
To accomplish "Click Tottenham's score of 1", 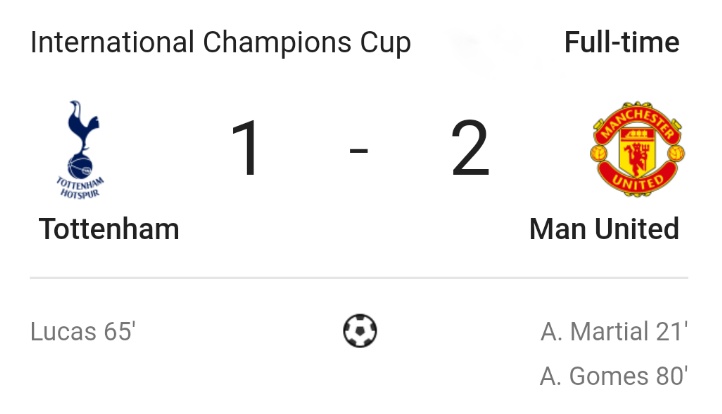I will 247,150.
